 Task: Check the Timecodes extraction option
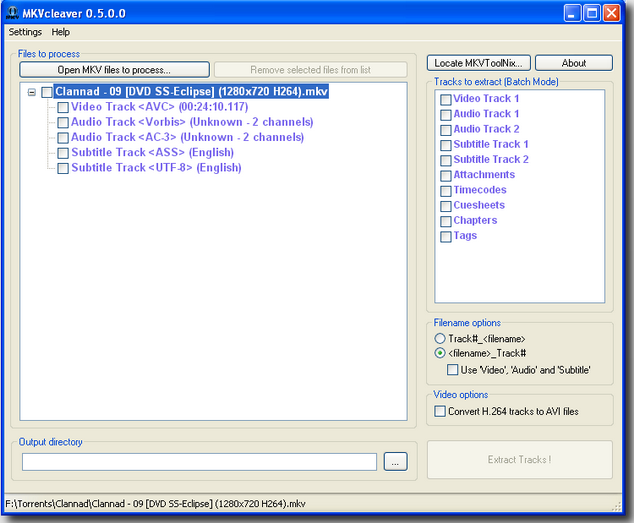(446, 191)
